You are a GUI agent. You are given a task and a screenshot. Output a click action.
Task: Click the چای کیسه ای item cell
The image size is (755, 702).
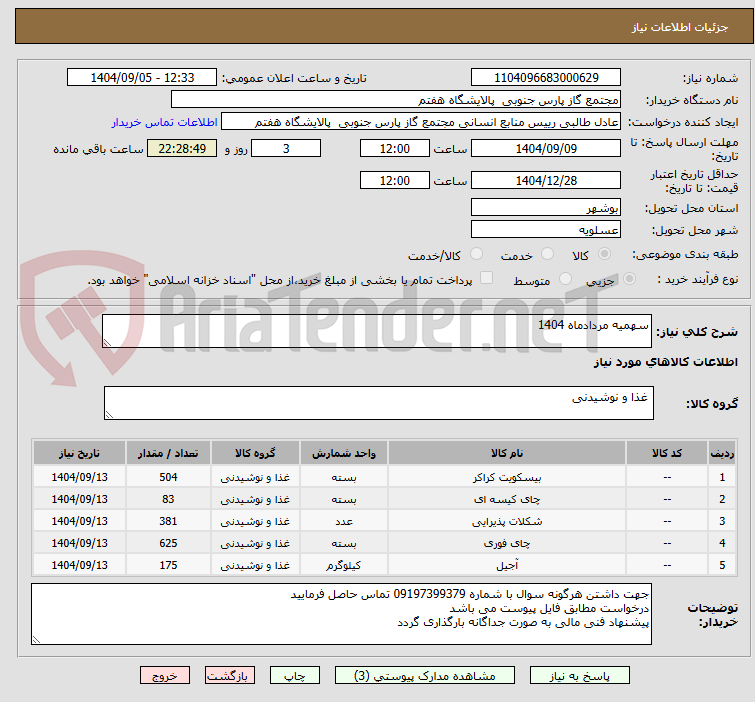point(507,499)
